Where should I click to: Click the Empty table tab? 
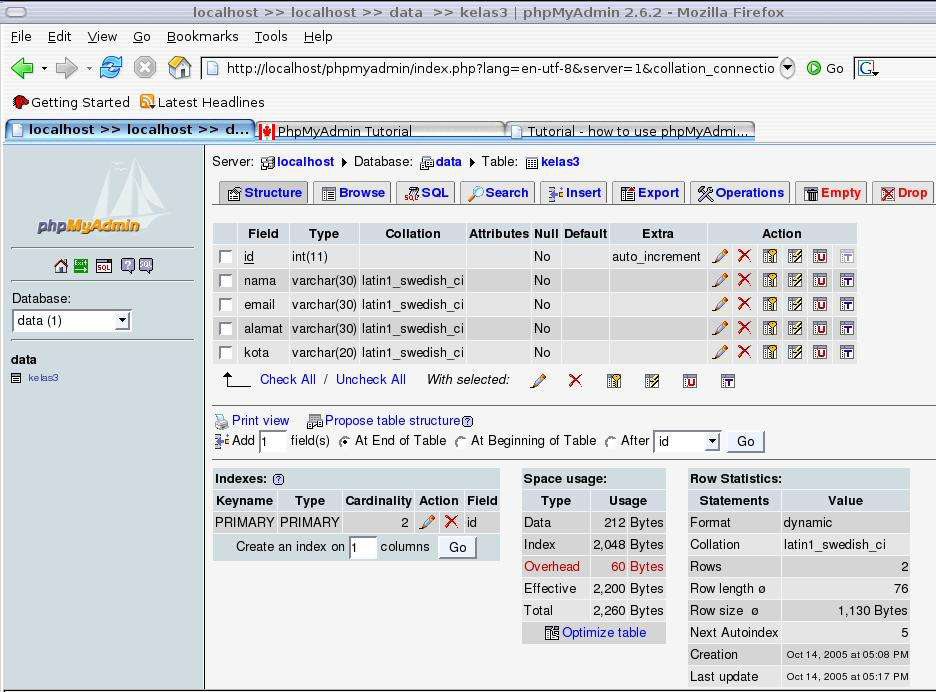coord(831,193)
